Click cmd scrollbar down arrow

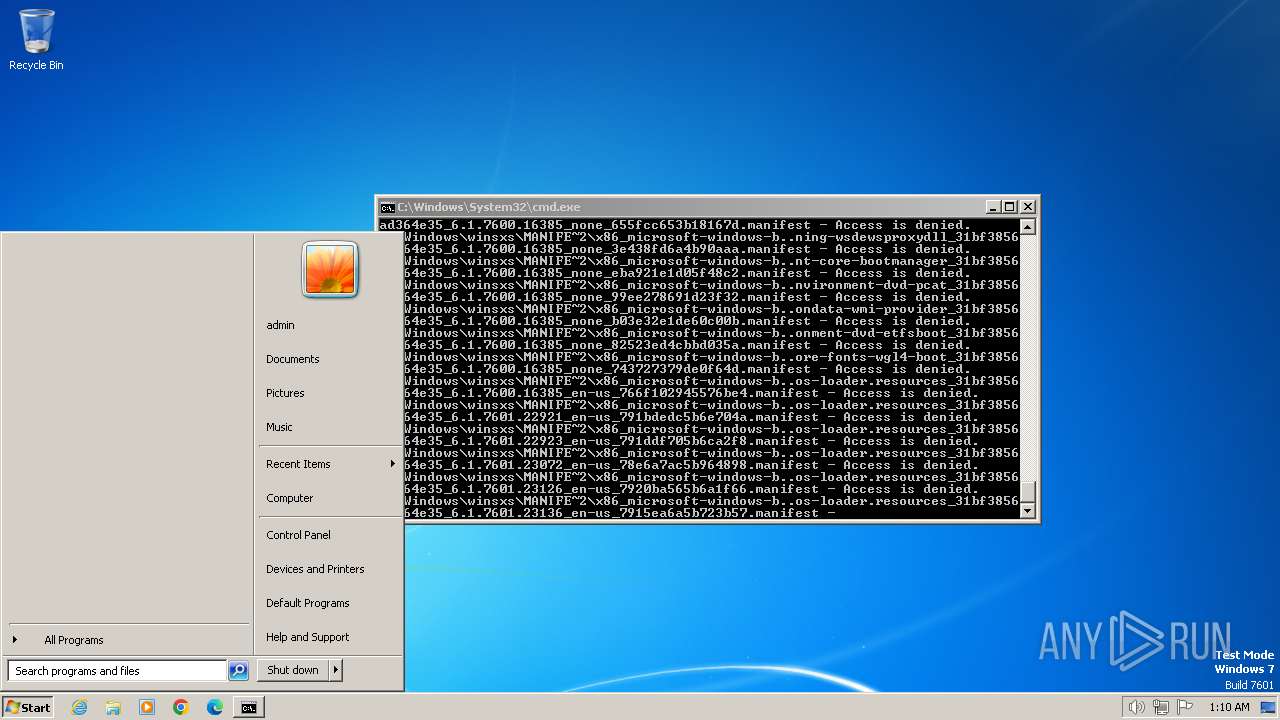tap(1027, 511)
